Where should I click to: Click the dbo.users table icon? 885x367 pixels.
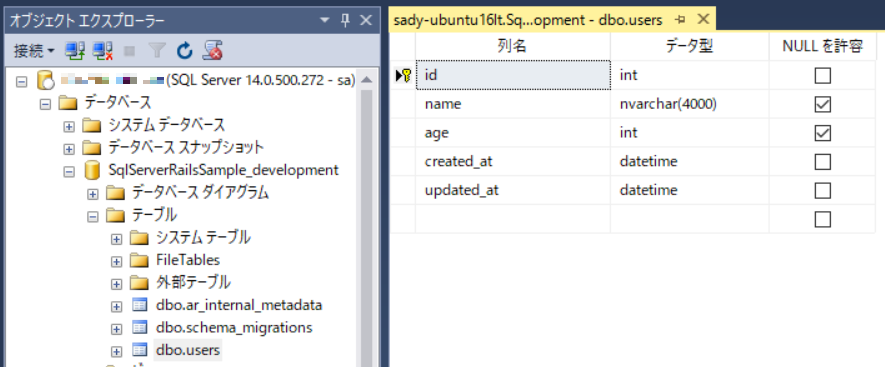(x=139, y=351)
